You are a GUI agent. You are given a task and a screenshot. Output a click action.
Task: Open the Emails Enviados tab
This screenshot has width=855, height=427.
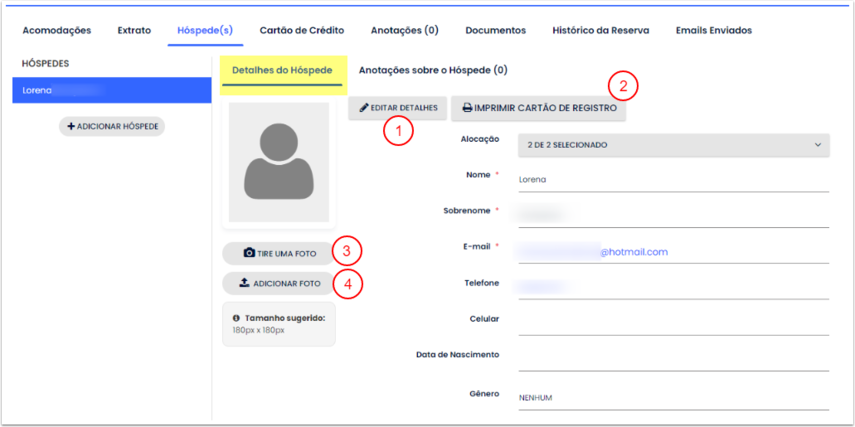coord(713,30)
